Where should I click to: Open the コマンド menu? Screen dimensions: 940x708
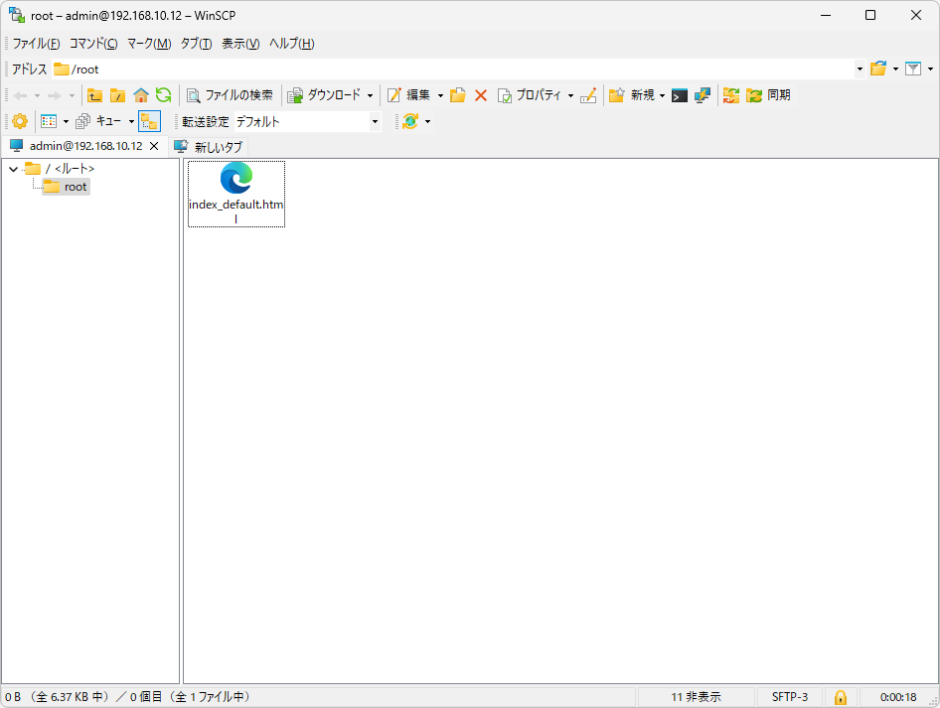[89, 44]
